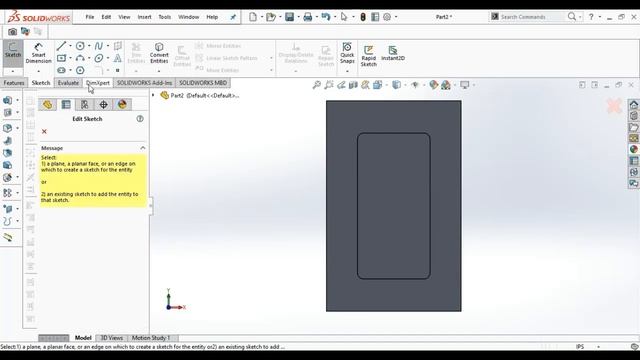Image resolution: width=640 pixels, height=360 pixels.
Task: Open the DimXpertManager crosshair tab
Action: pos(103,104)
